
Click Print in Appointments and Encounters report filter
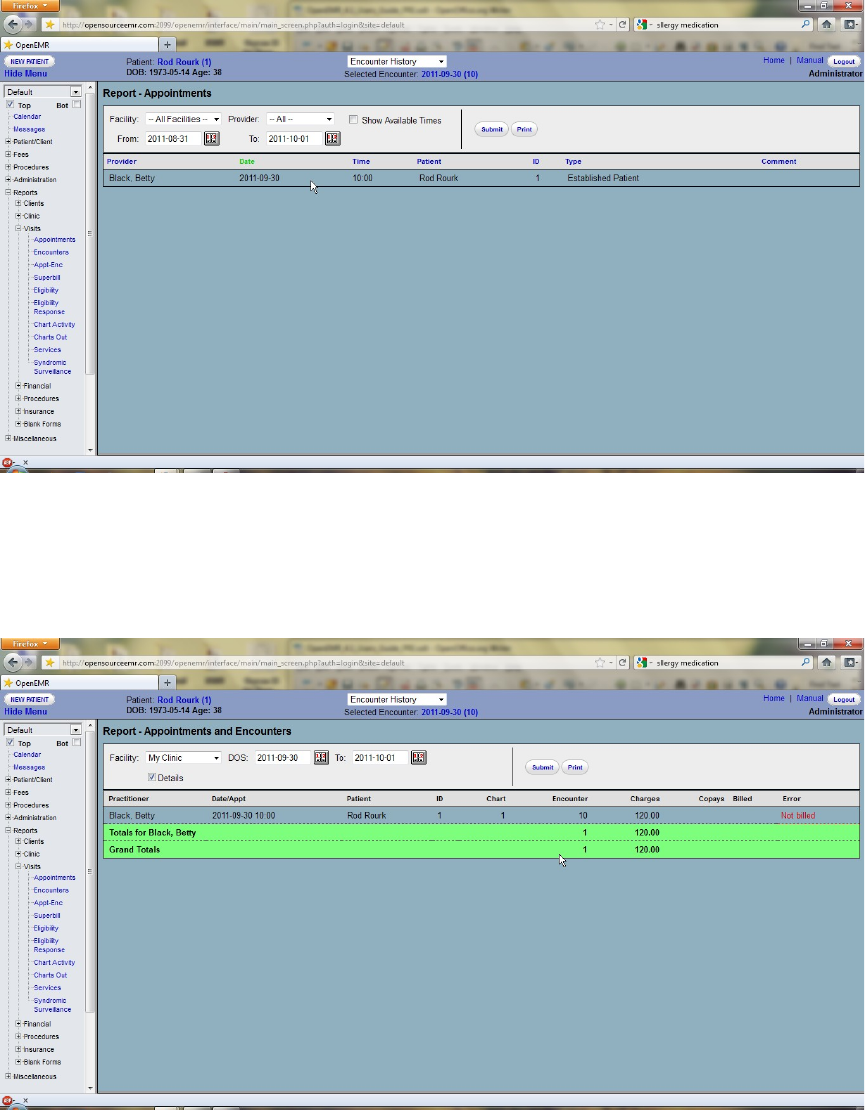pyautogui.click(x=575, y=767)
